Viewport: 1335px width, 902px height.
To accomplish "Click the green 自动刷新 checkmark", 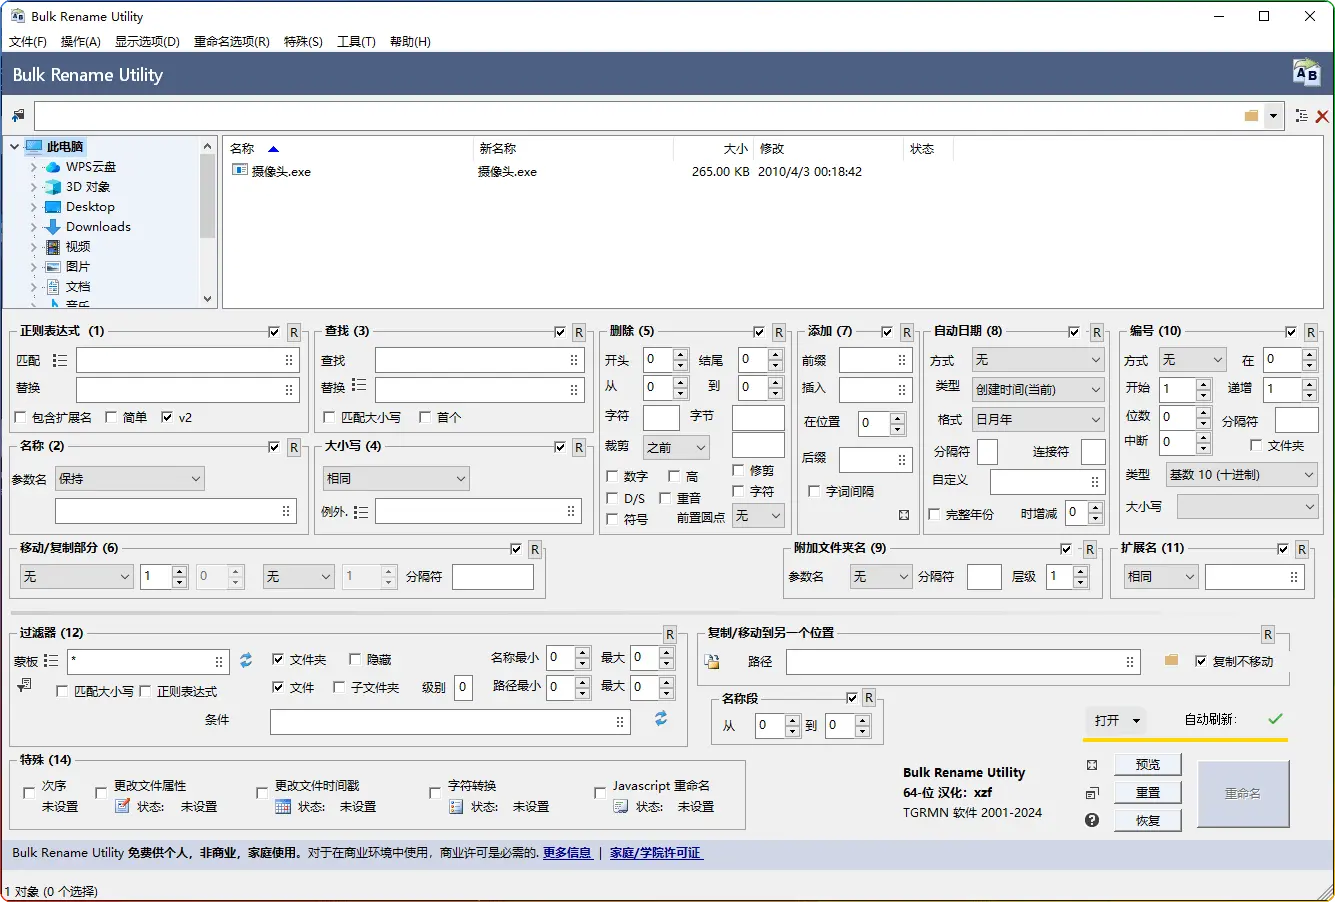I will point(1275,719).
